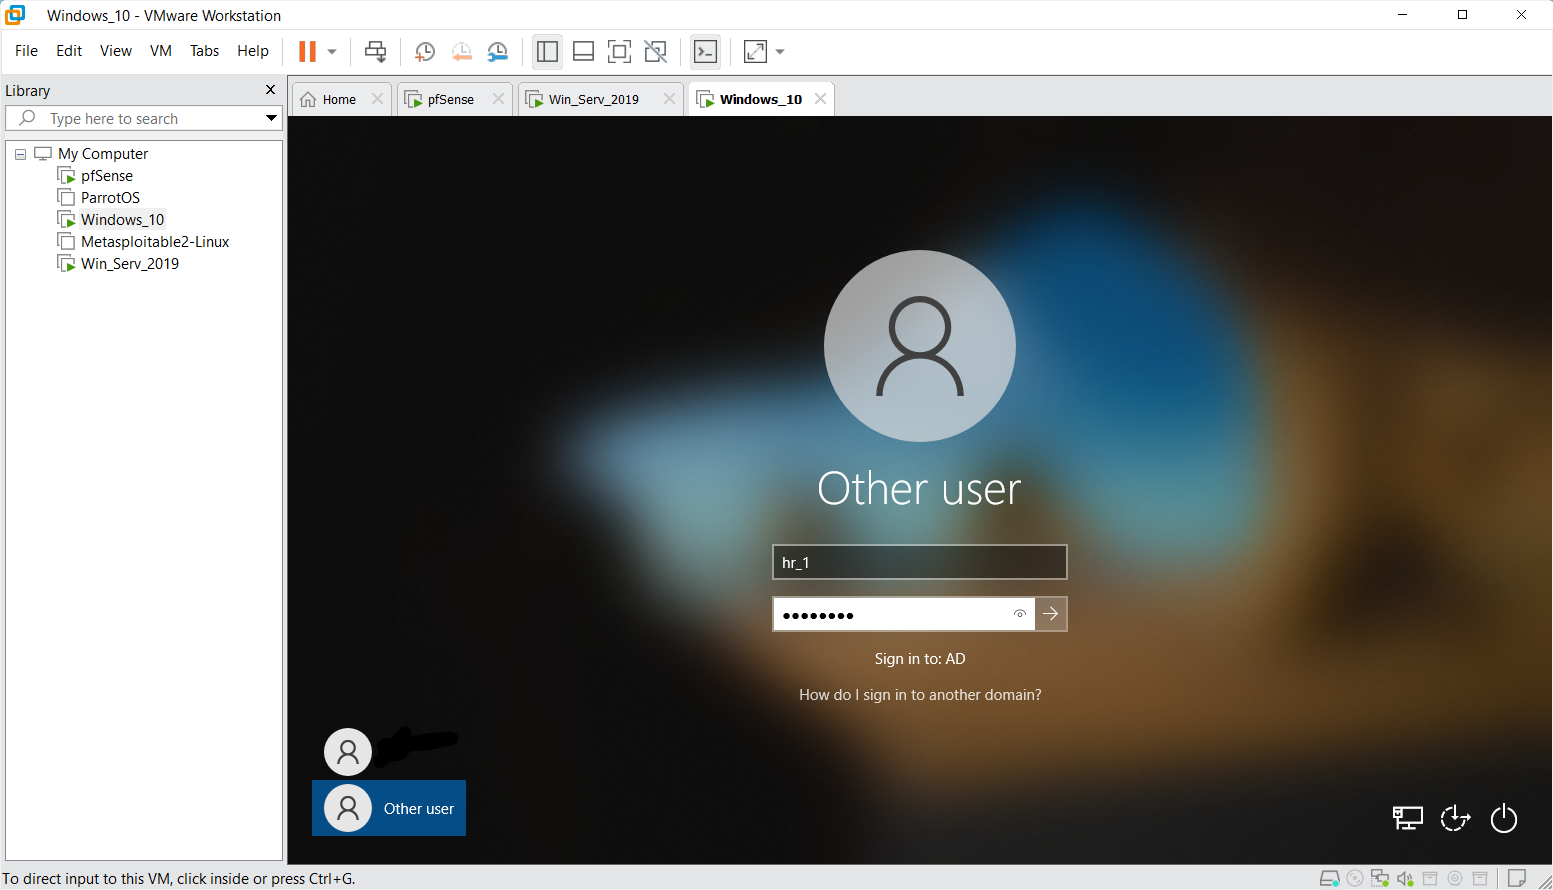The height and width of the screenshot is (890, 1553).
Task: Close the Windows_10 tab
Action: point(820,99)
